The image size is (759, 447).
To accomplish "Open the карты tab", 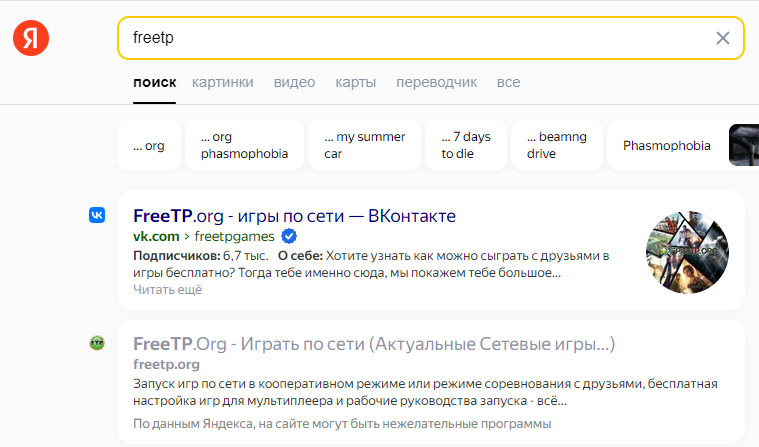I will pyautogui.click(x=355, y=82).
